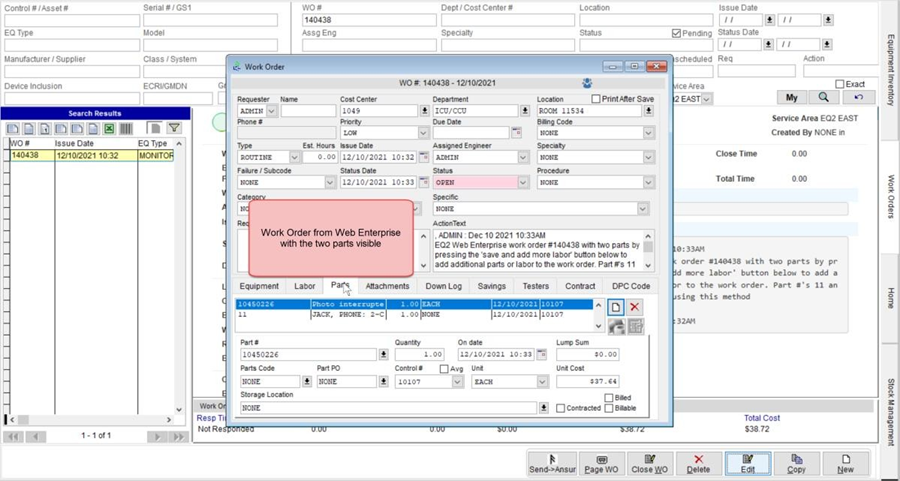The height and width of the screenshot is (481, 900).
Task: Switch to the Labor tab
Action: tap(304, 287)
